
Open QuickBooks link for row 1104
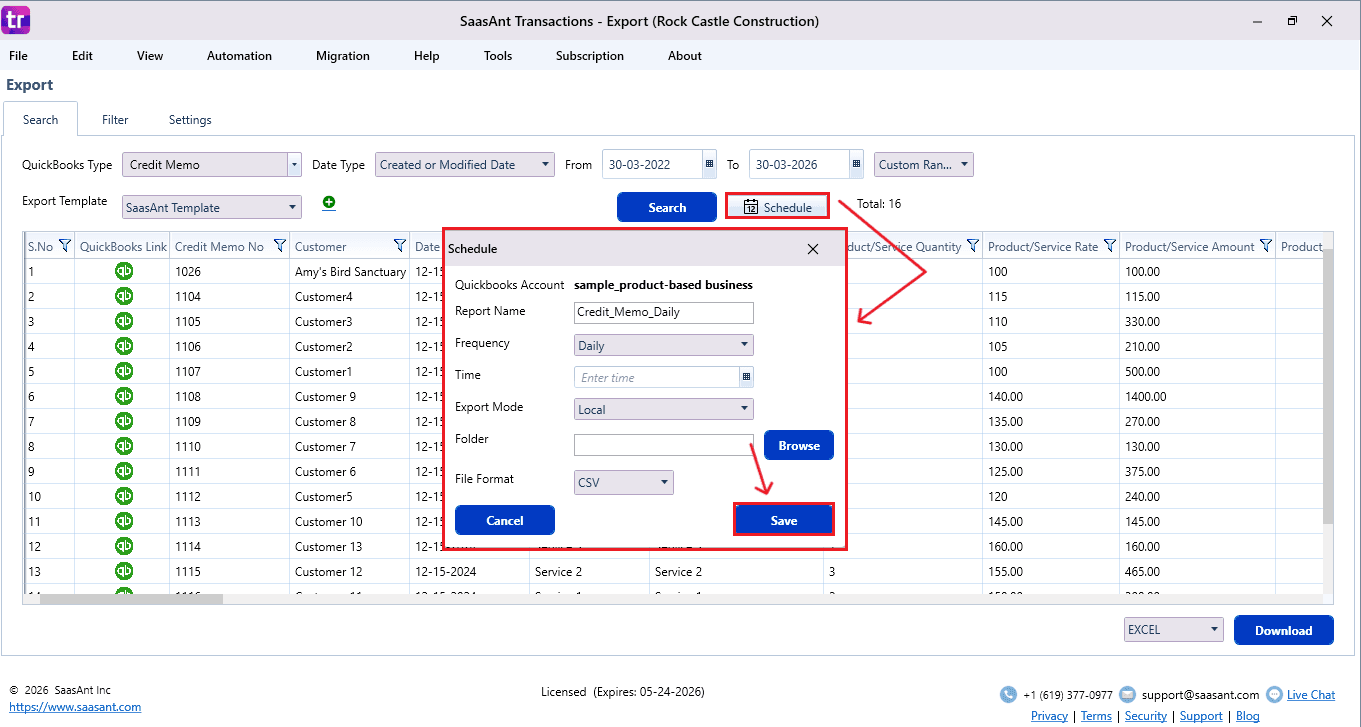pyautogui.click(x=124, y=296)
